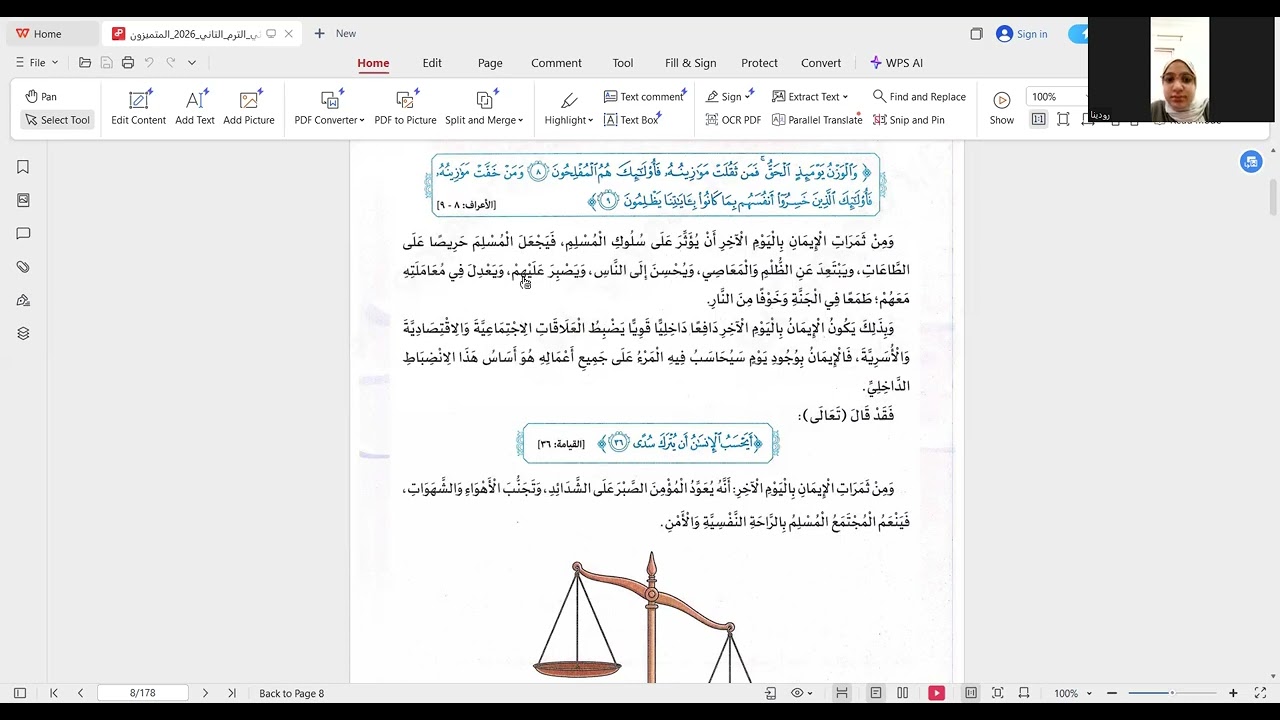Open the Signatures side panel
The image size is (1280, 720).
[x=23, y=301]
